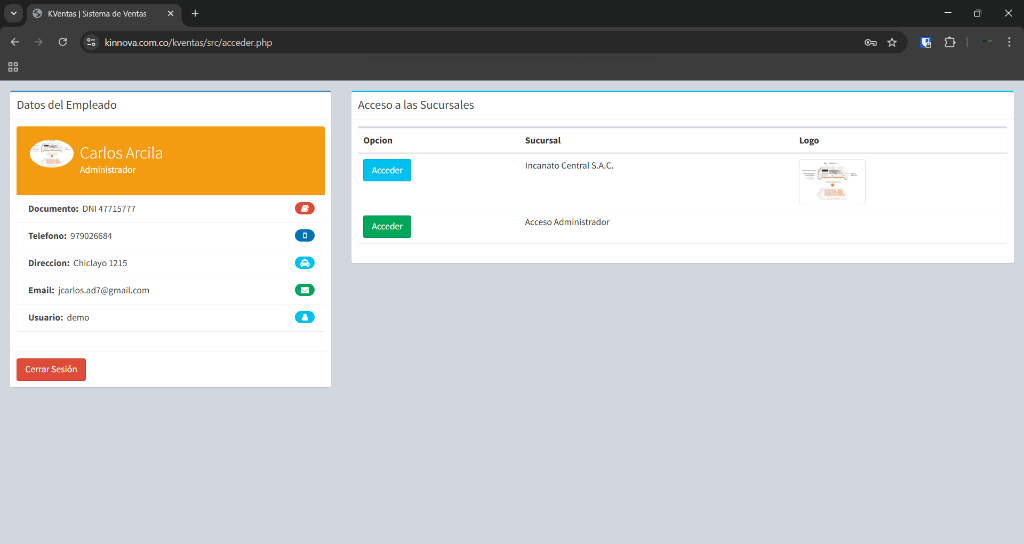Click the Opcion column header

coord(377,140)
